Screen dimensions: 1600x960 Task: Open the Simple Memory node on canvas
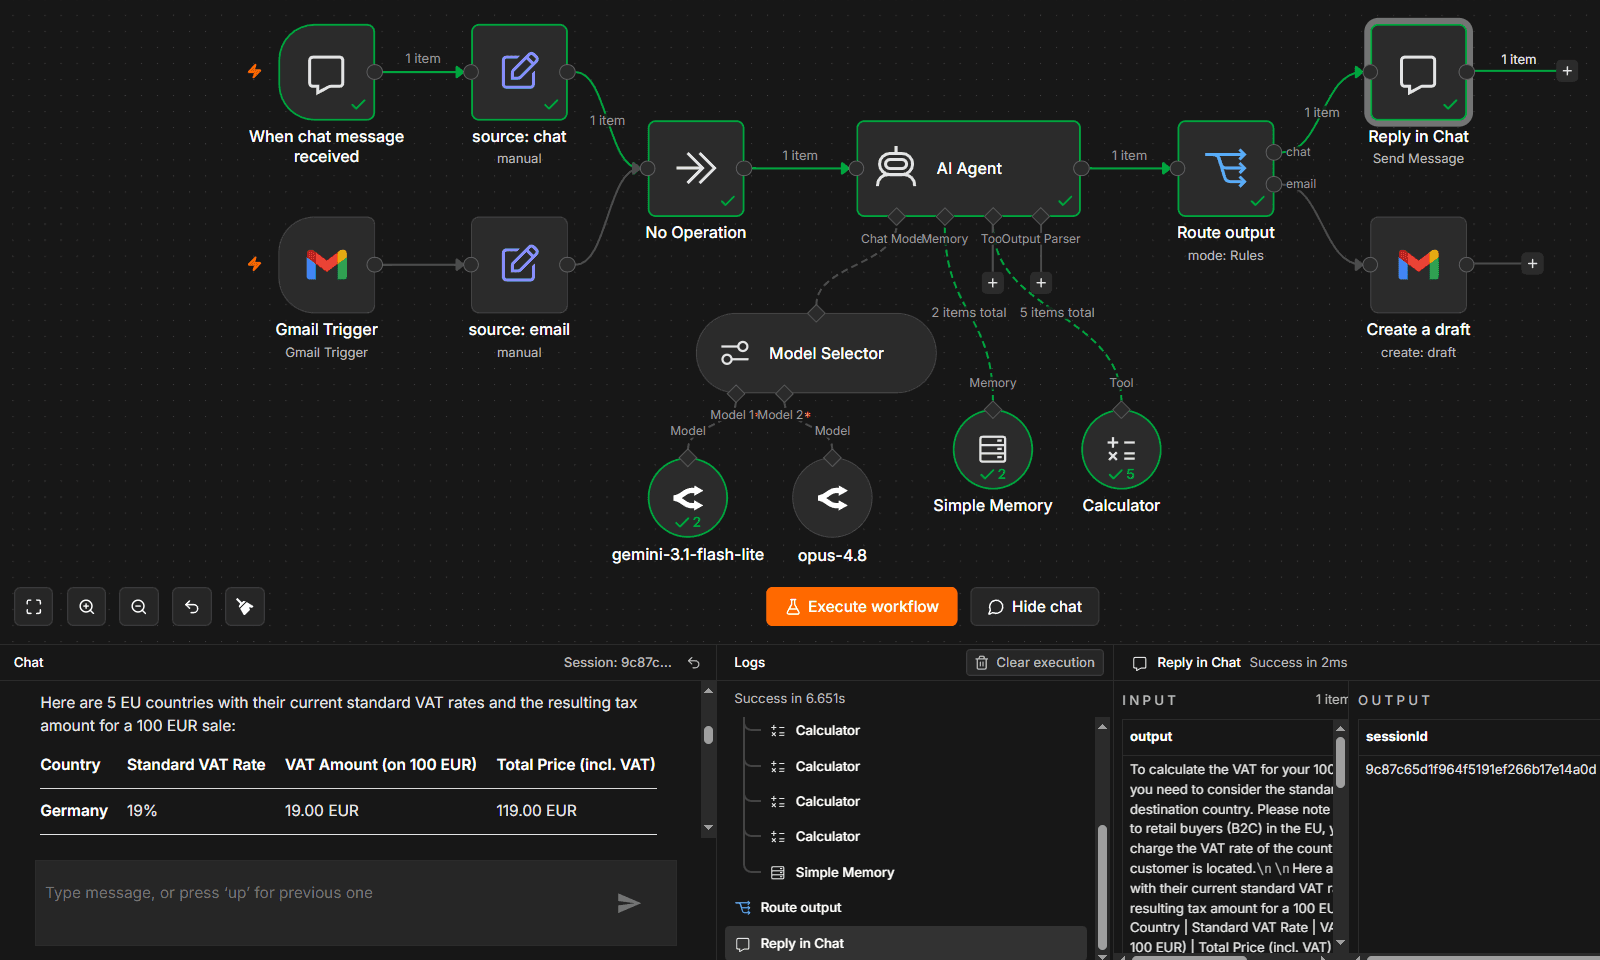coord(993,449)
